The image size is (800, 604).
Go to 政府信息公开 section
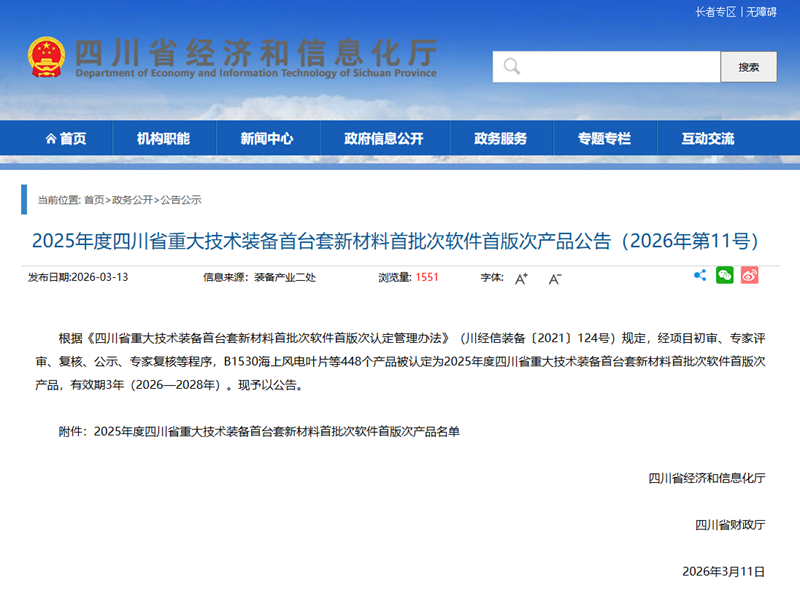(383, 139)
